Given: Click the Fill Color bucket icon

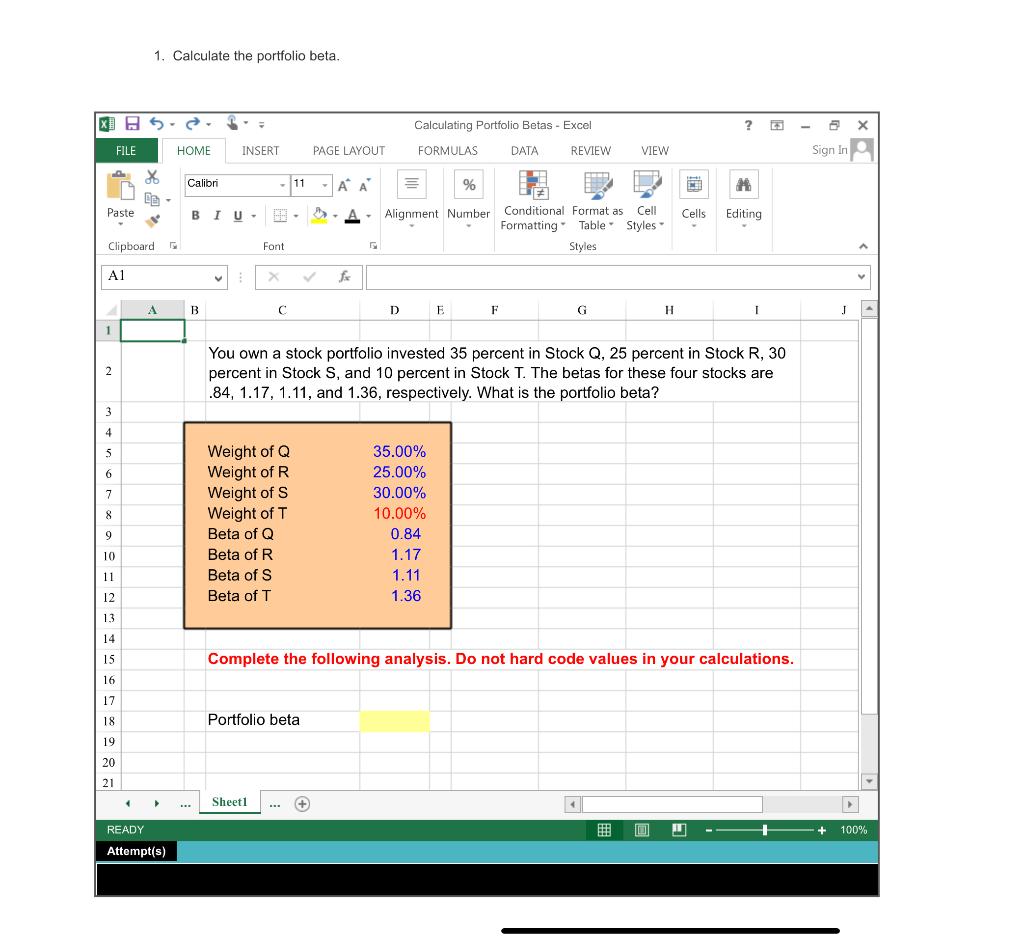Looking at the screenshot, I should [x=318, y=214].
